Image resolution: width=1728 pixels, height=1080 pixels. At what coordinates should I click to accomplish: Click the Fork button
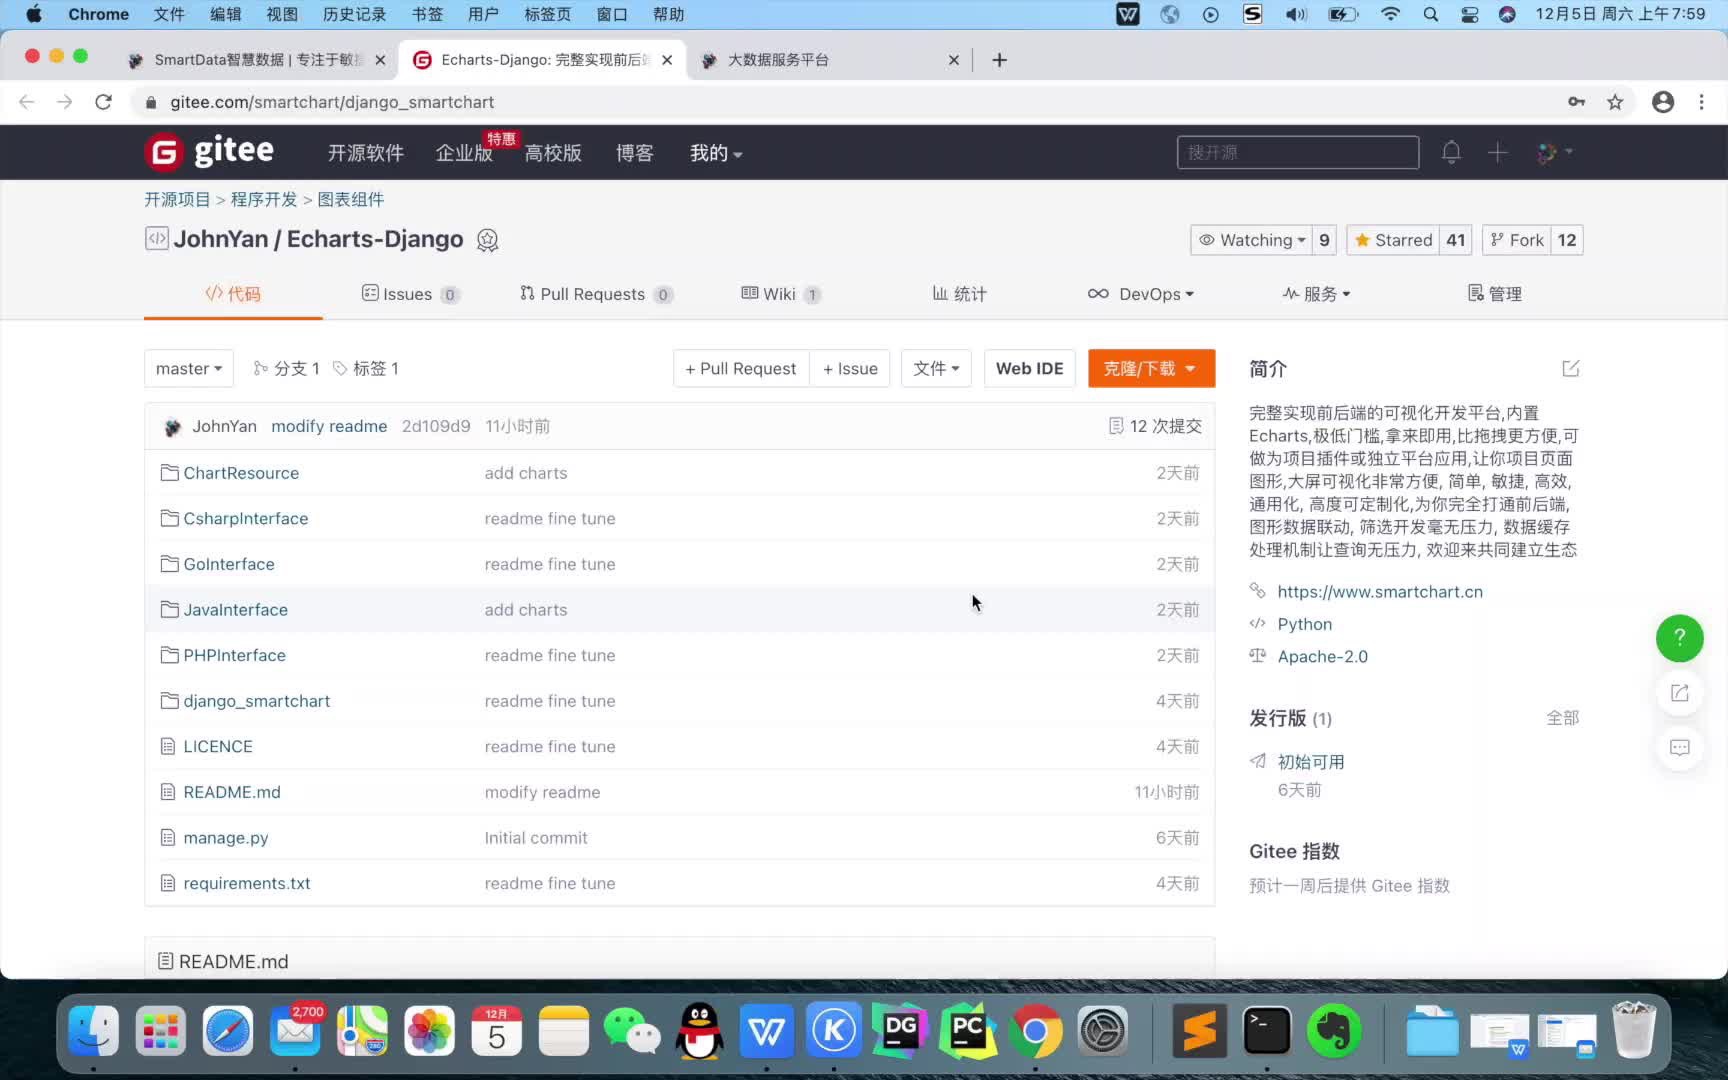click(1517, 240)
